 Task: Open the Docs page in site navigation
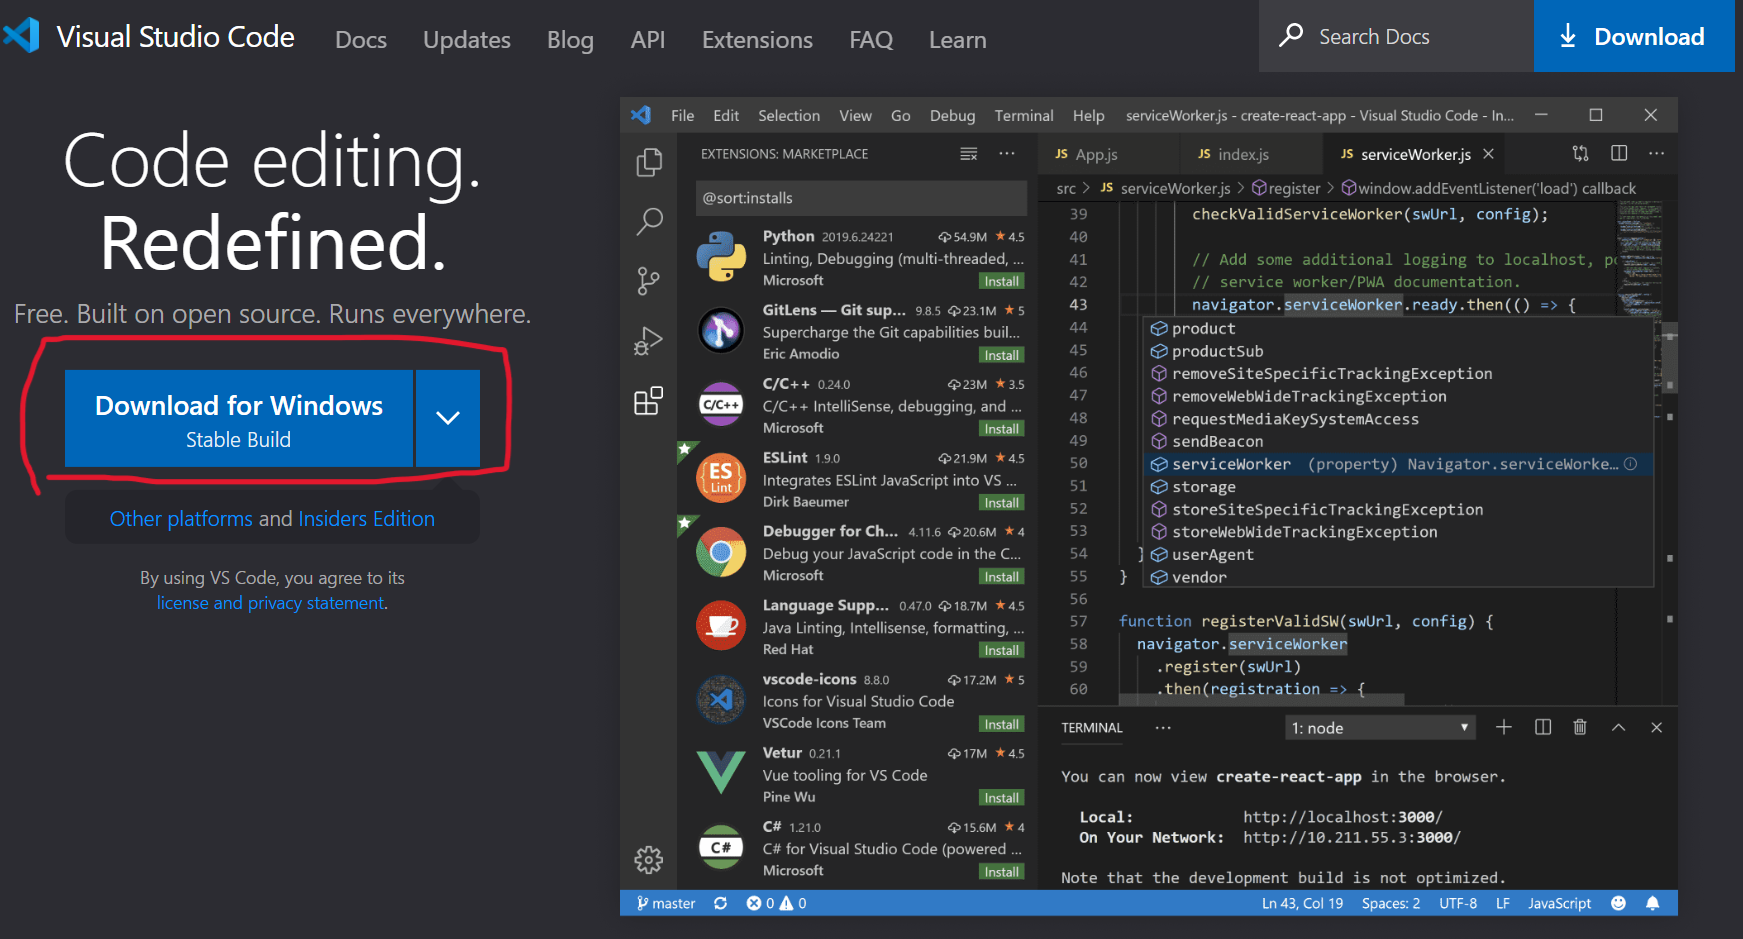(x=360, y=40)
